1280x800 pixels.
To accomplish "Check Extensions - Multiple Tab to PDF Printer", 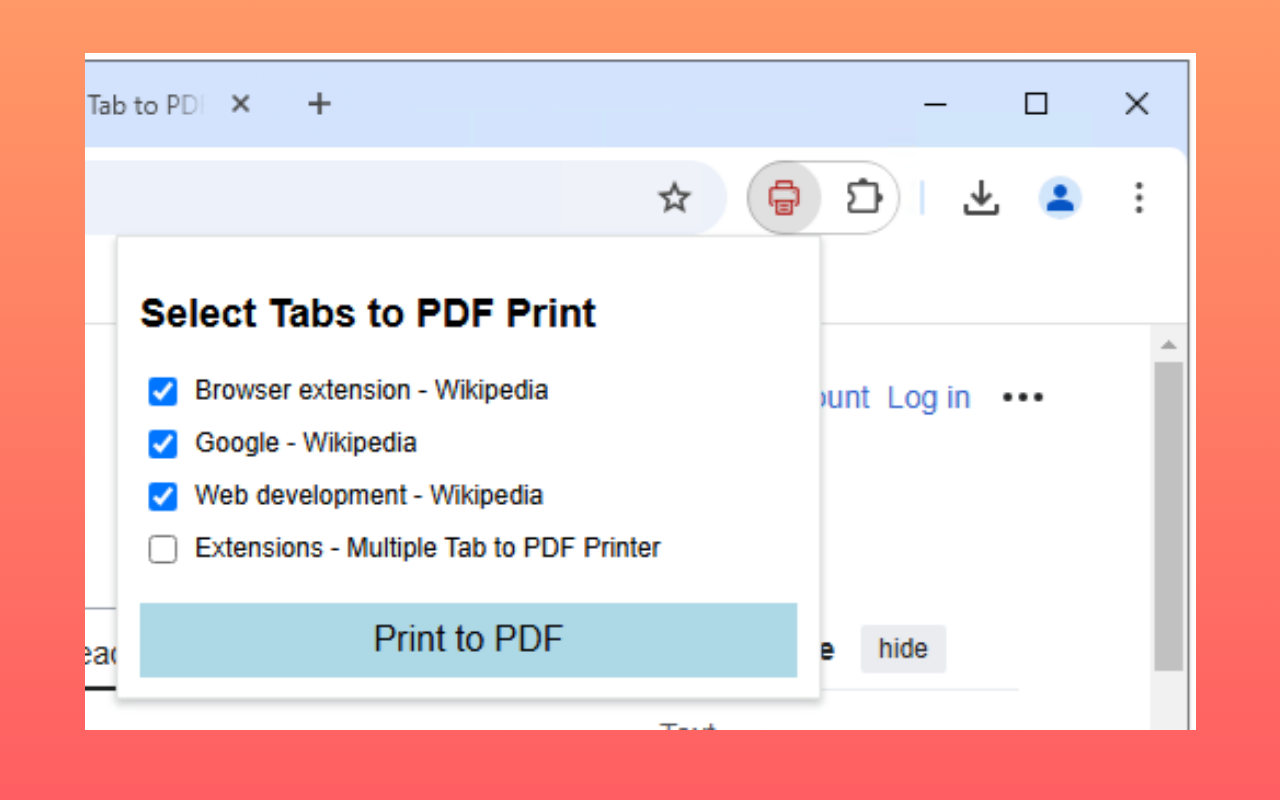I will point(162,549).
